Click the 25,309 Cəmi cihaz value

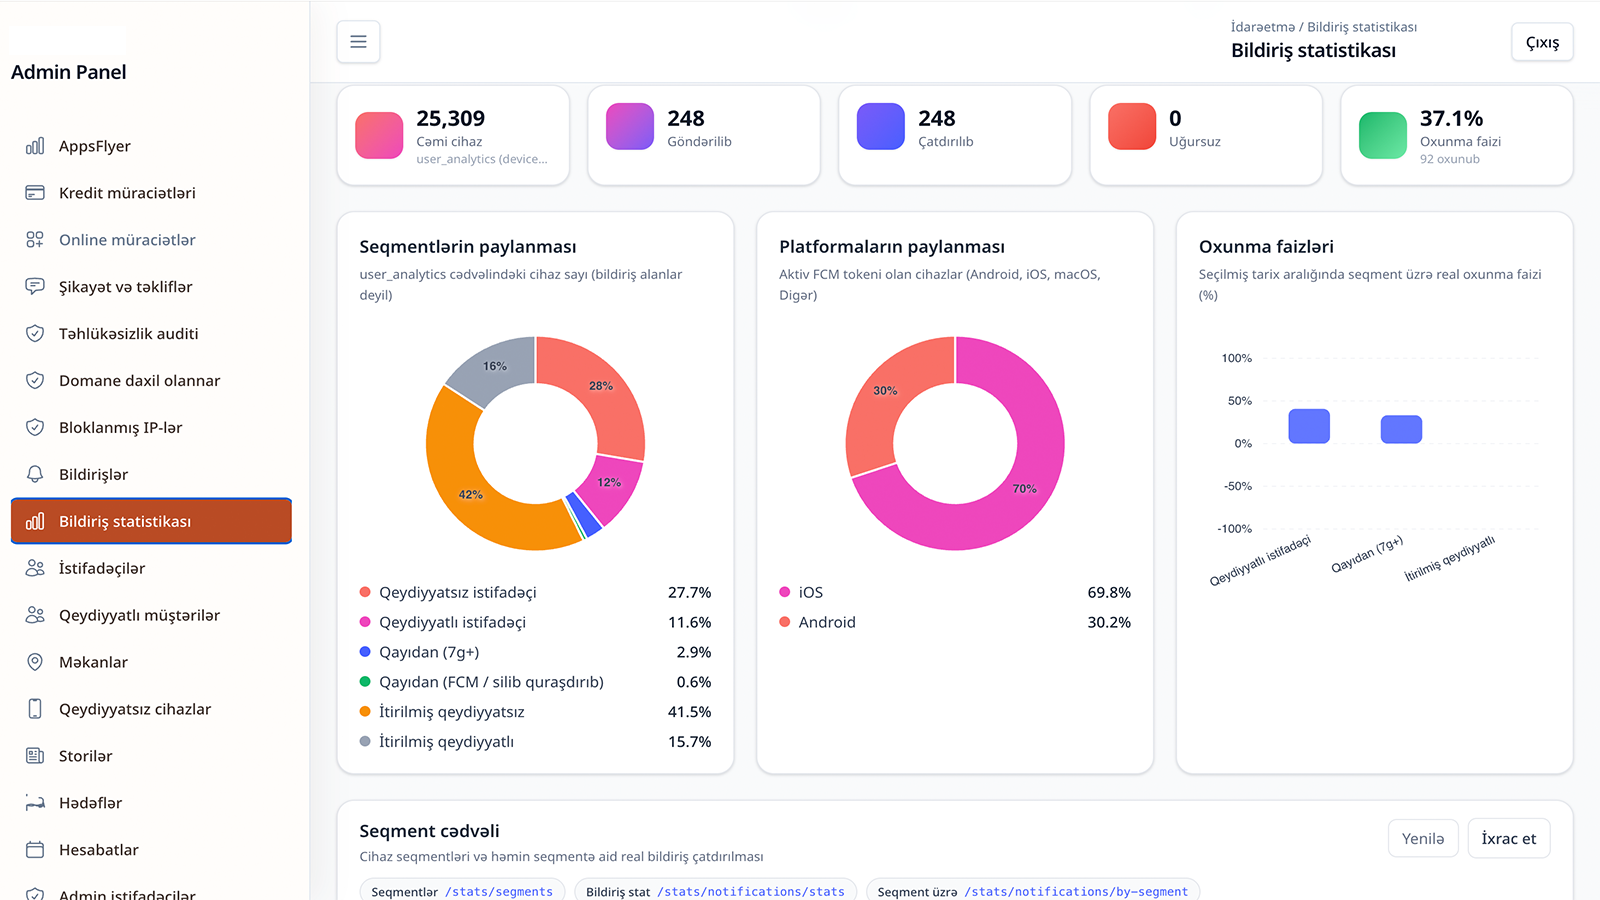[451, 118]
